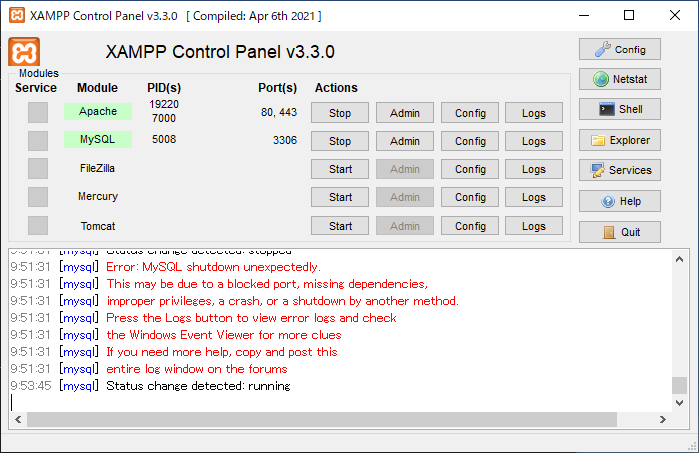This screenshot has height=453, width=699.
Task: Click MySQL port 3306
Action: pos(285,140)
